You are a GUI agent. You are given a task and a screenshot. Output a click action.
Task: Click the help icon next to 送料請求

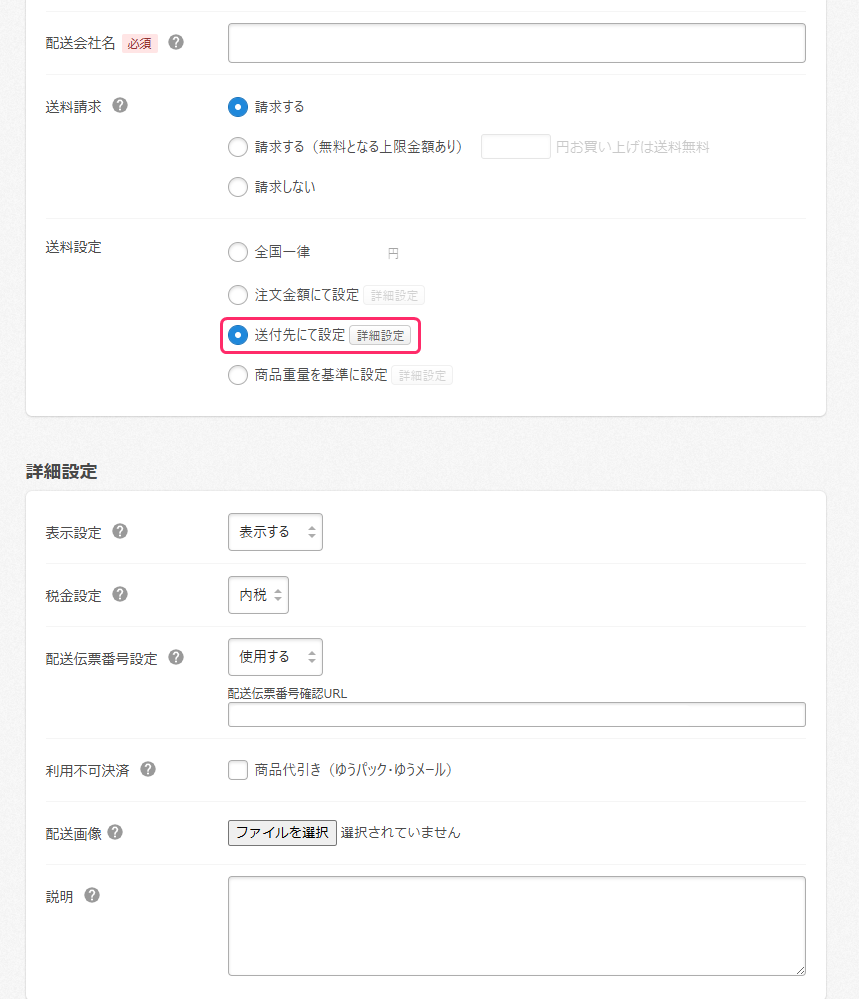pos(120,105)
